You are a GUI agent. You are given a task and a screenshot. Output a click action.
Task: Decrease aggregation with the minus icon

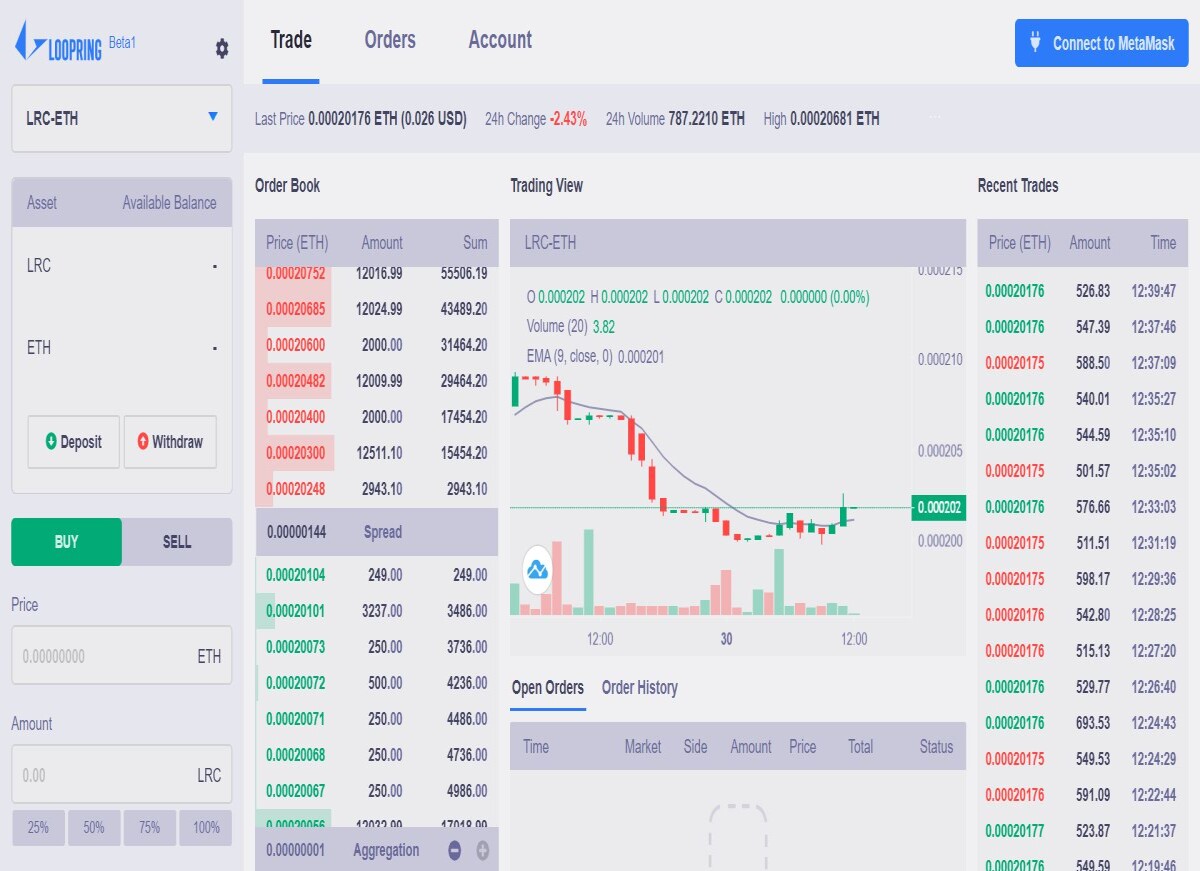(455, 851)
